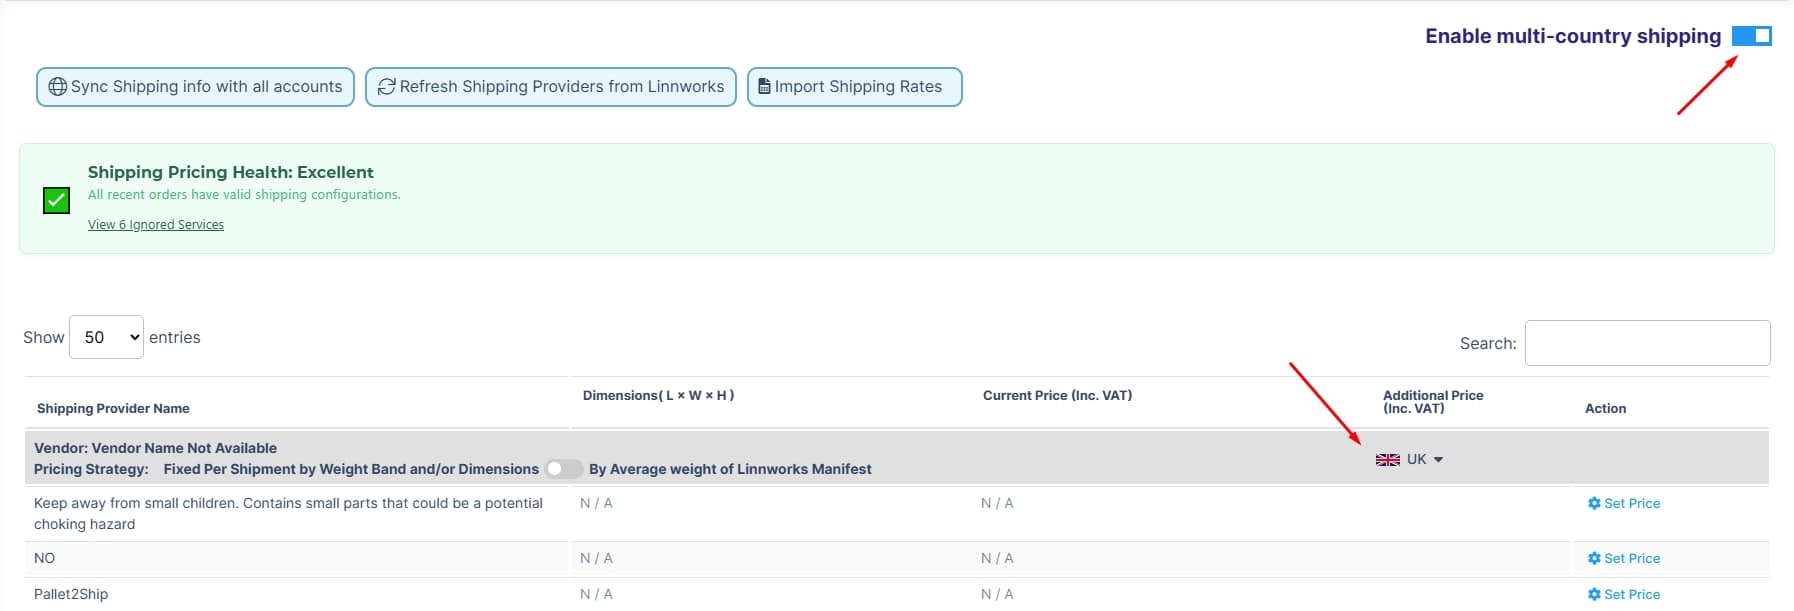Expand the UK country selector caret
This screenshot has width=1794, height=611.
[x=1438, y=460]
